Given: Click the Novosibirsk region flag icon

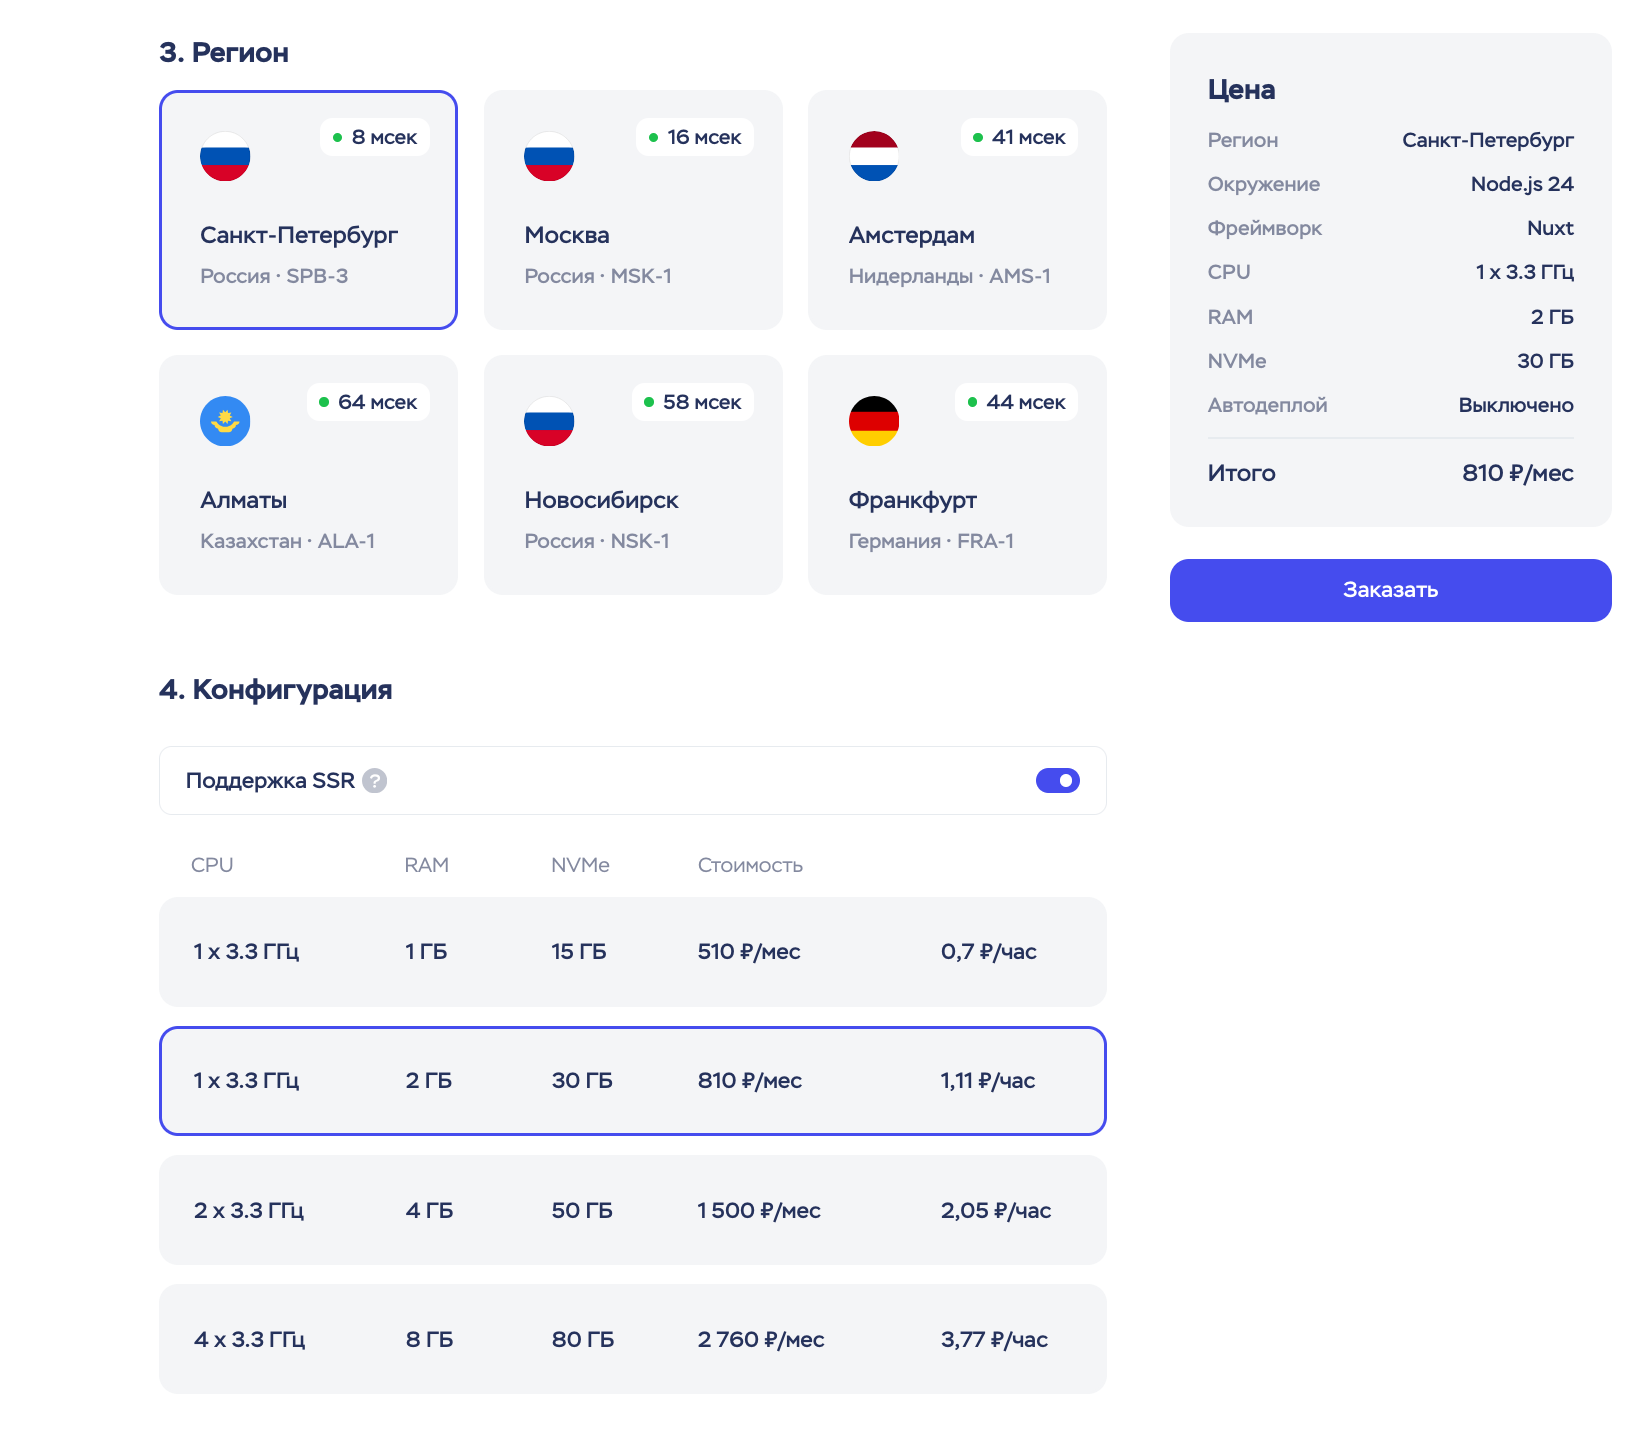Looking at the screenshot, I should 549,421.
